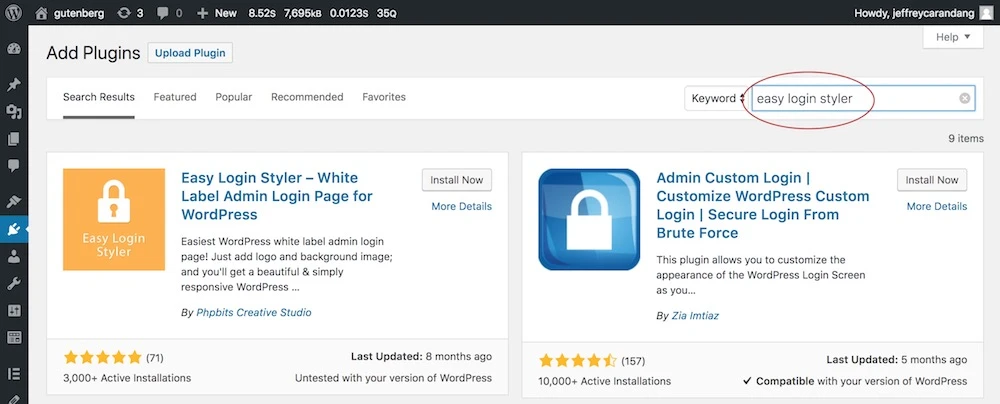Clear the plugin search field with the X icon
This screenshot has height=404, width=1000.
[x=965, y=98]
